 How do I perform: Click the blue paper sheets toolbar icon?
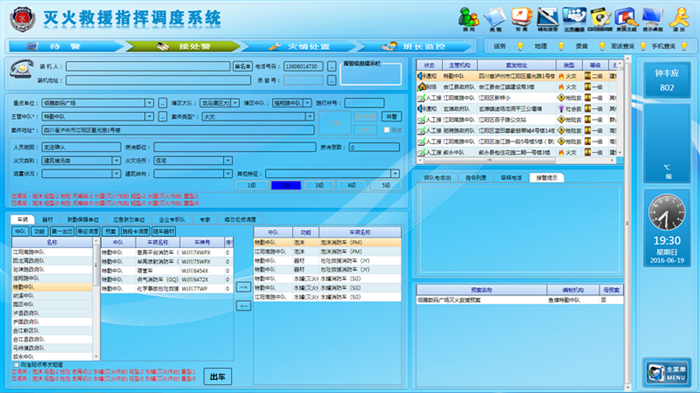pyautogui.click(x=495, y=18)
